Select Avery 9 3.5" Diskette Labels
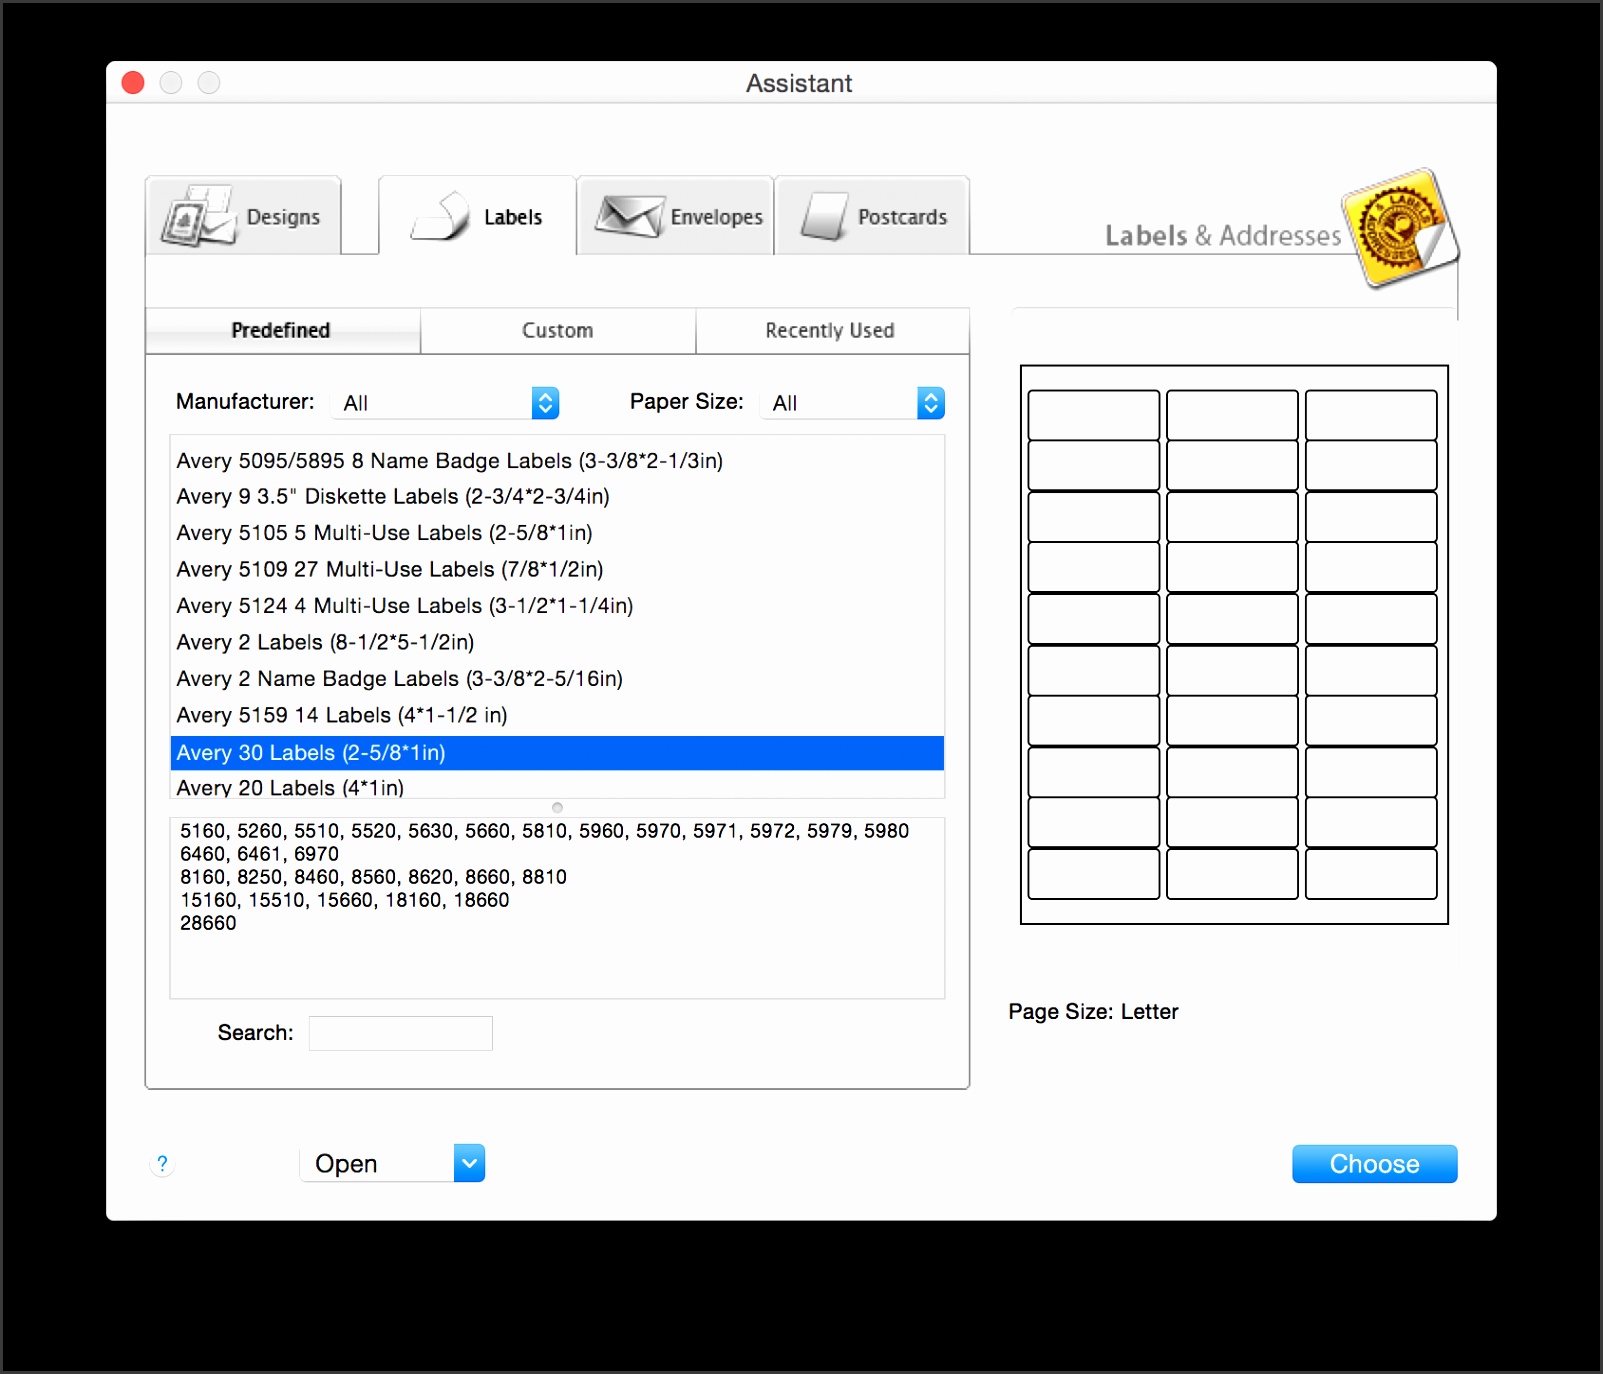1603x1374 pixels. pos(557,497)
